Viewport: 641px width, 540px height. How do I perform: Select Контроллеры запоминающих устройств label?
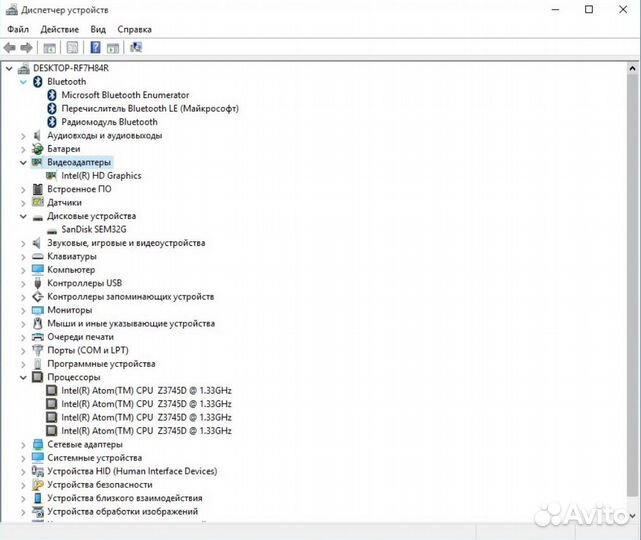131,297
